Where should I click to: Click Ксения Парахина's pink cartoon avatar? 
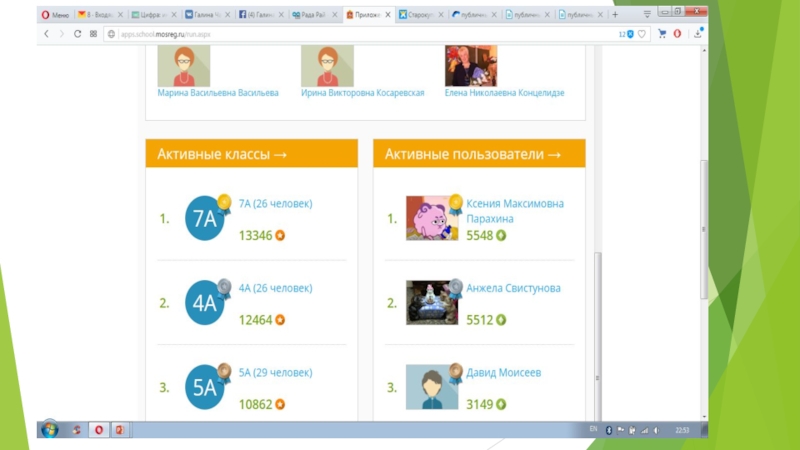coord(432,218)
